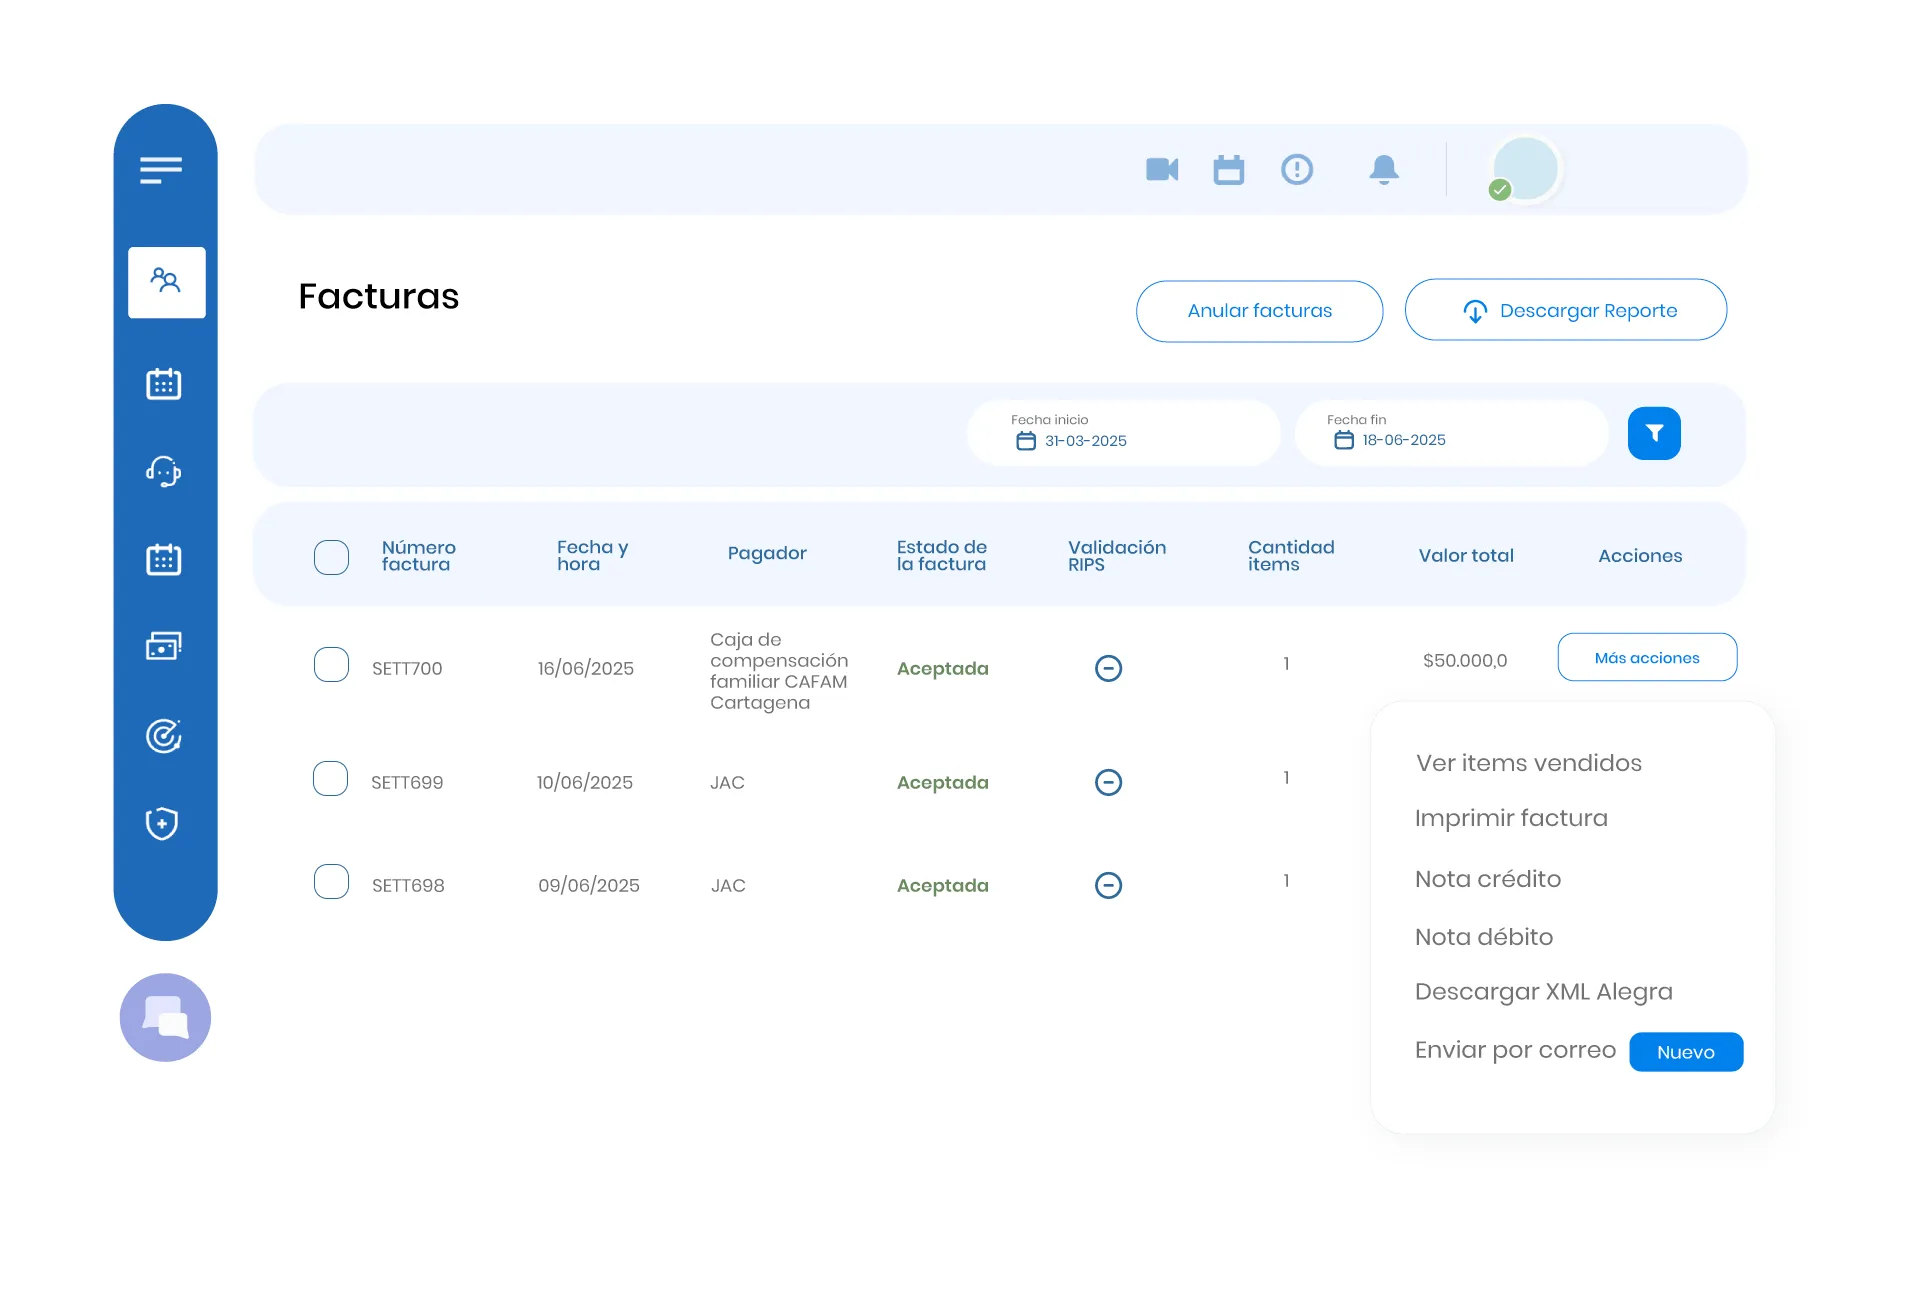Open the target/goals icon in the sidebar
Image resolution: width=1913 pixels, height=1311 pixels.
[164, 737]
